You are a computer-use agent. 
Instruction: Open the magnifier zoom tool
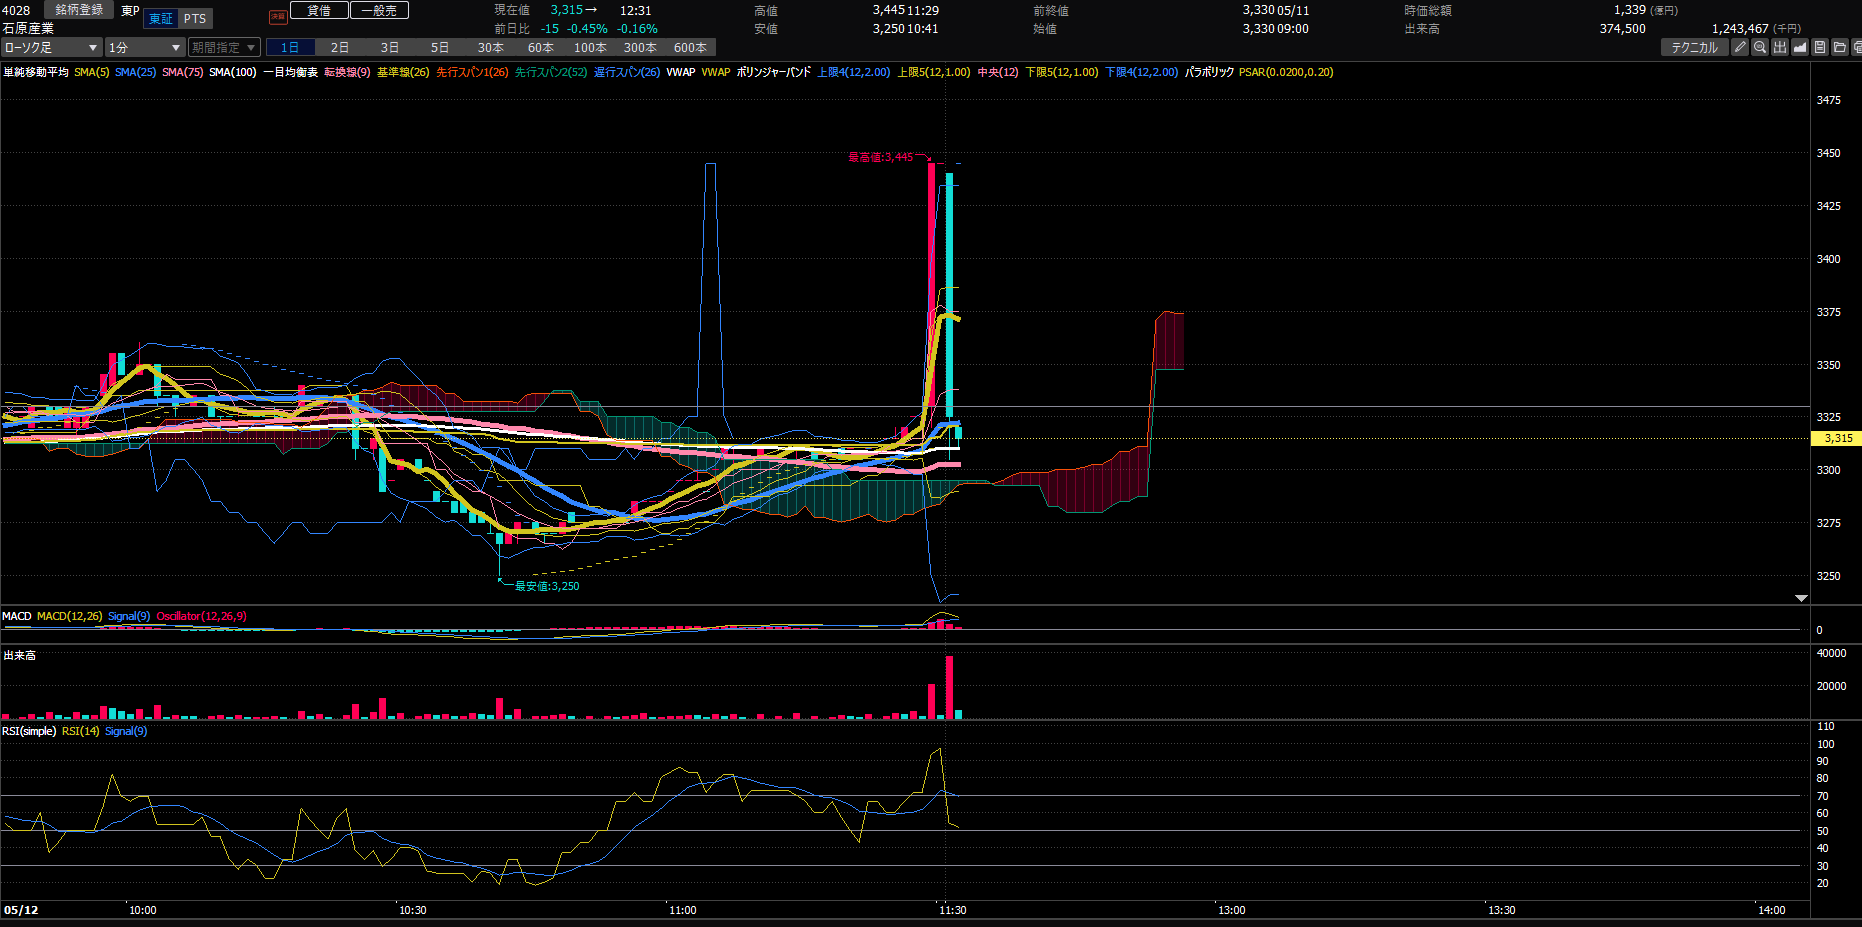(x=1760, y=47)
